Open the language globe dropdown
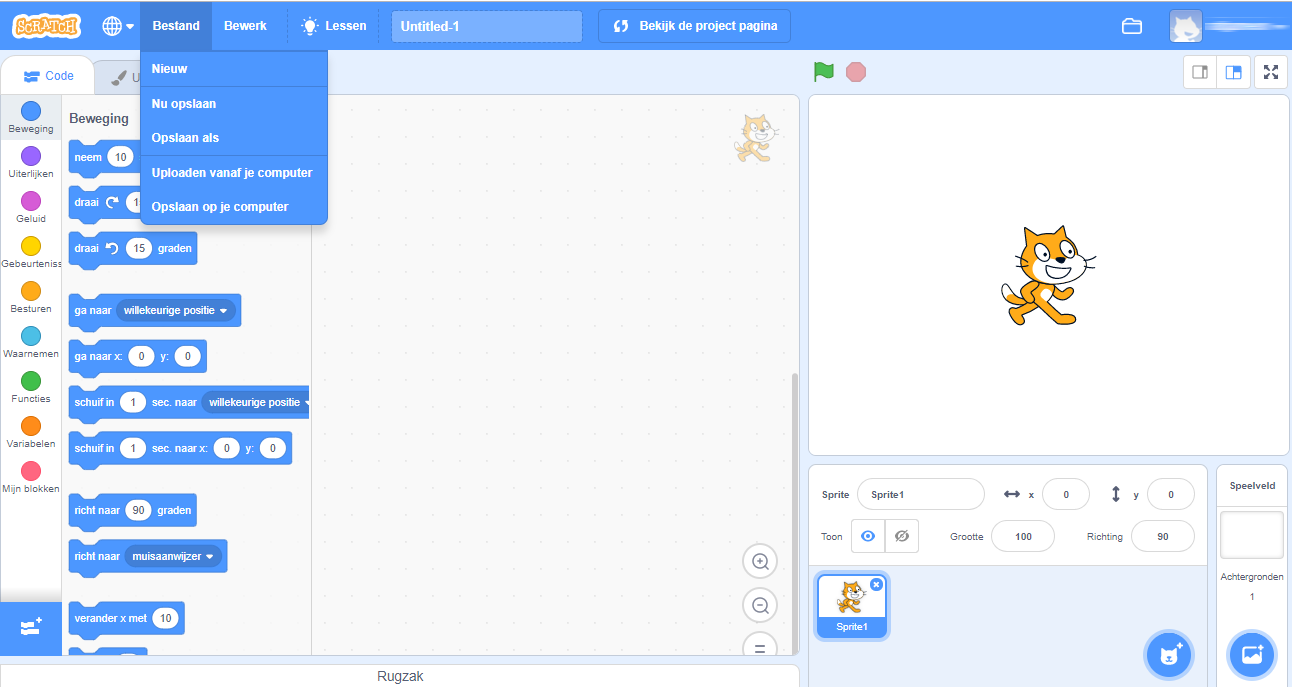This screenshot has width=1292, height=687. (x=114, y=26)
